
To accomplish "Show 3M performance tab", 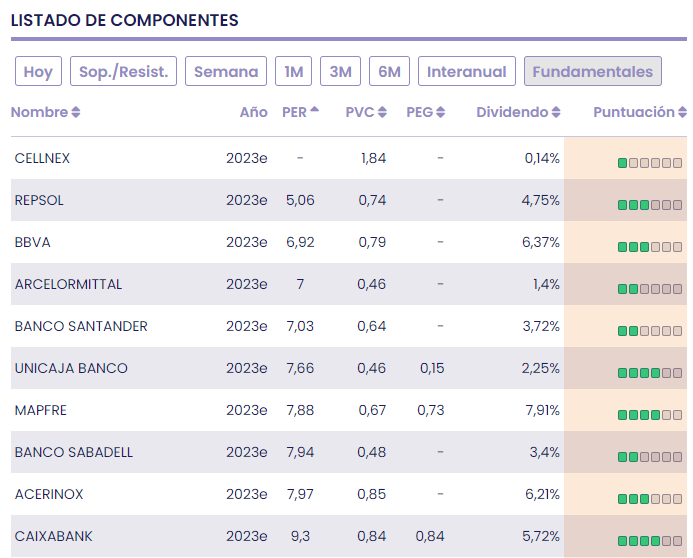I will point(340,72).
